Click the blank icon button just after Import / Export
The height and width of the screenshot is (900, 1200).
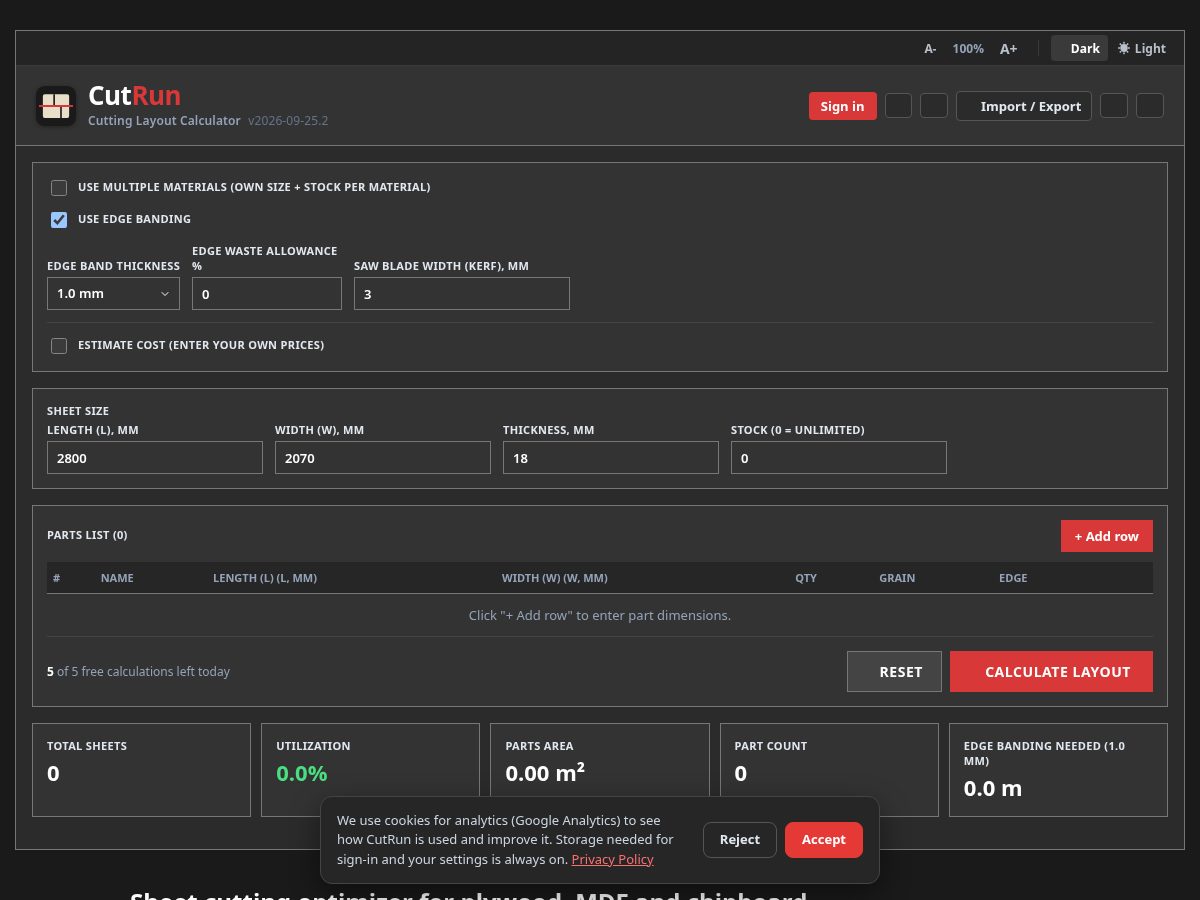(1114, 106)
